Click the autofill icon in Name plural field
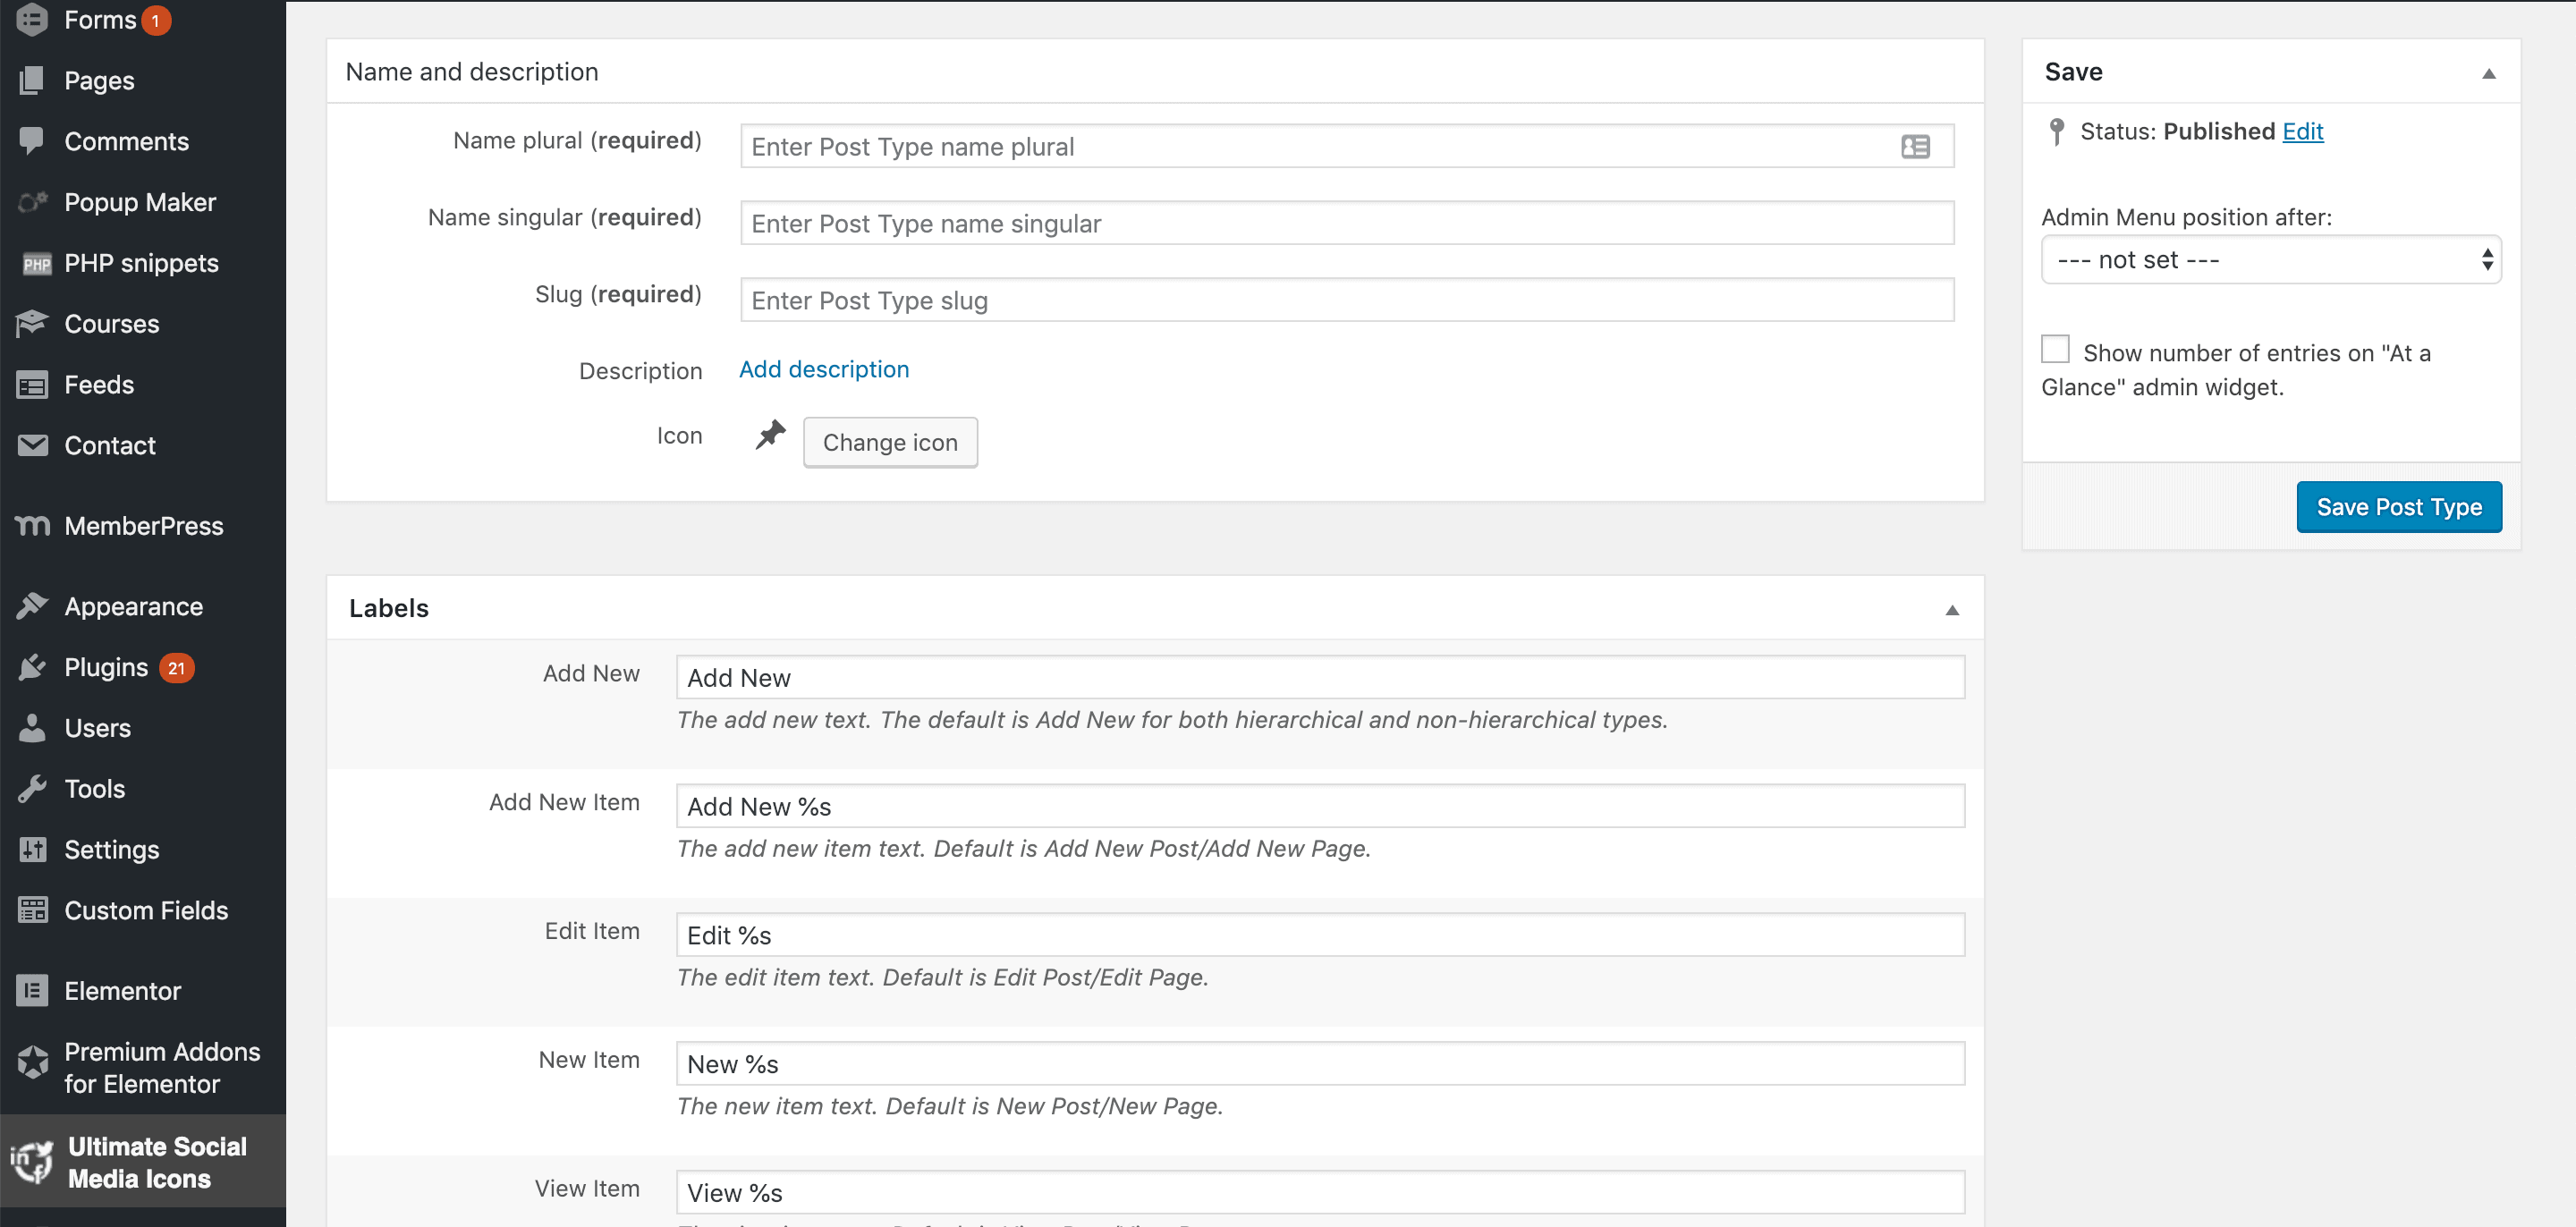This screenshot has height=1227, width=2576. point(1915,147)
